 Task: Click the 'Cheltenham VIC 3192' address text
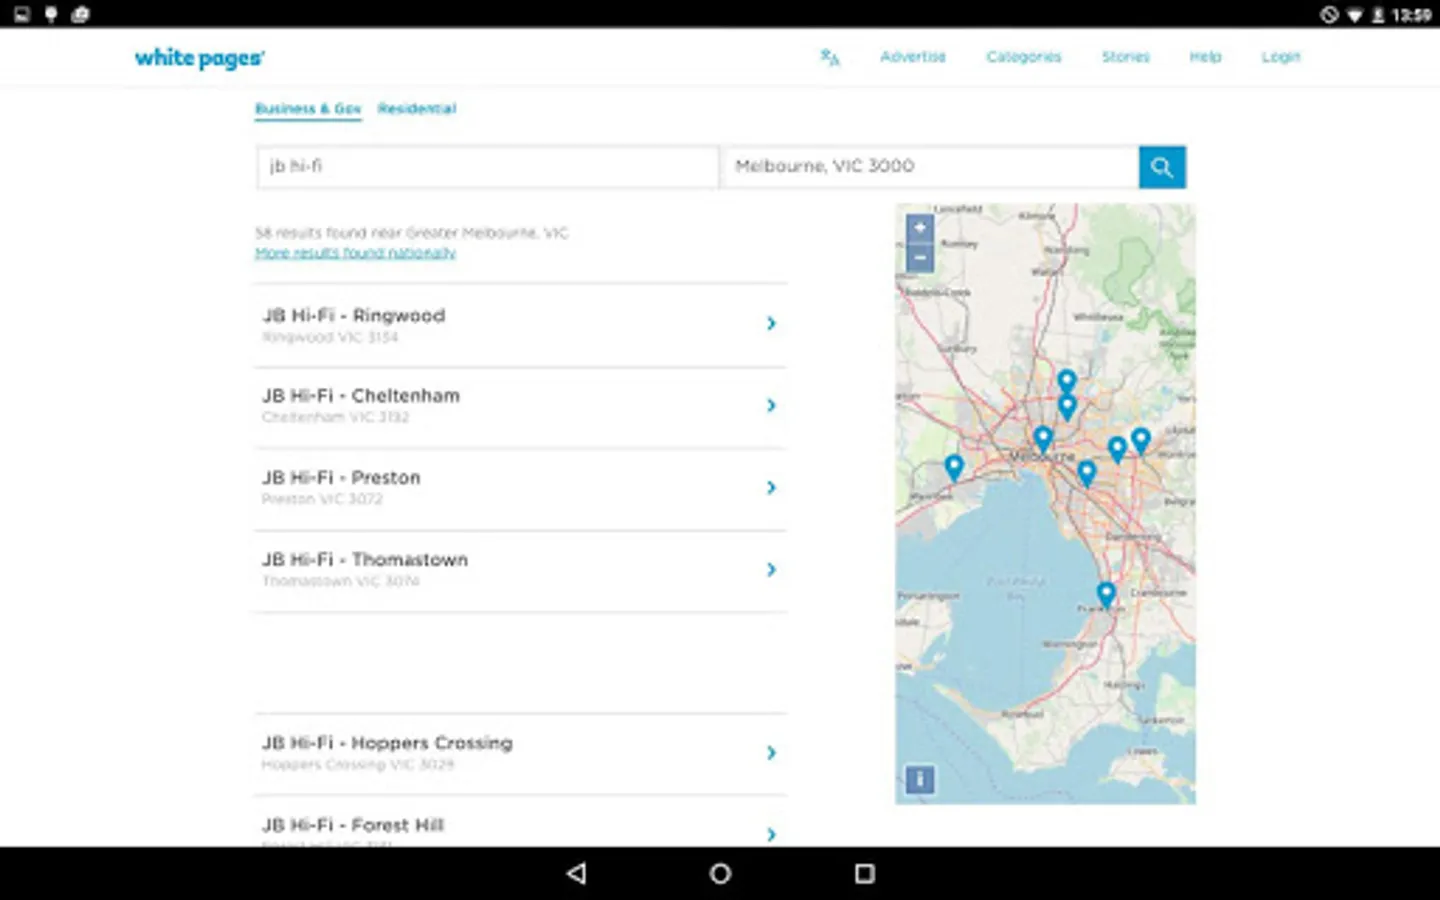pos(335,417)
